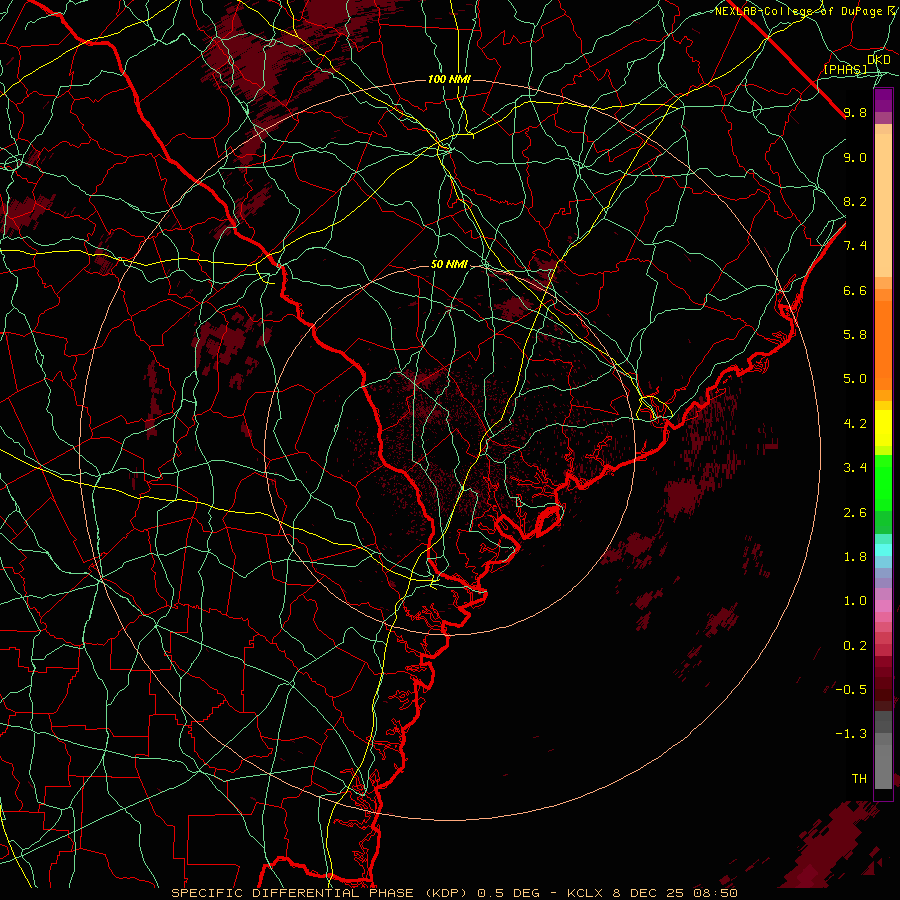Image resolution: width=900 pixels, height=900 pixels.
Task: Click the -0.5 value on the color scale
Action: [x=851, y=689]
